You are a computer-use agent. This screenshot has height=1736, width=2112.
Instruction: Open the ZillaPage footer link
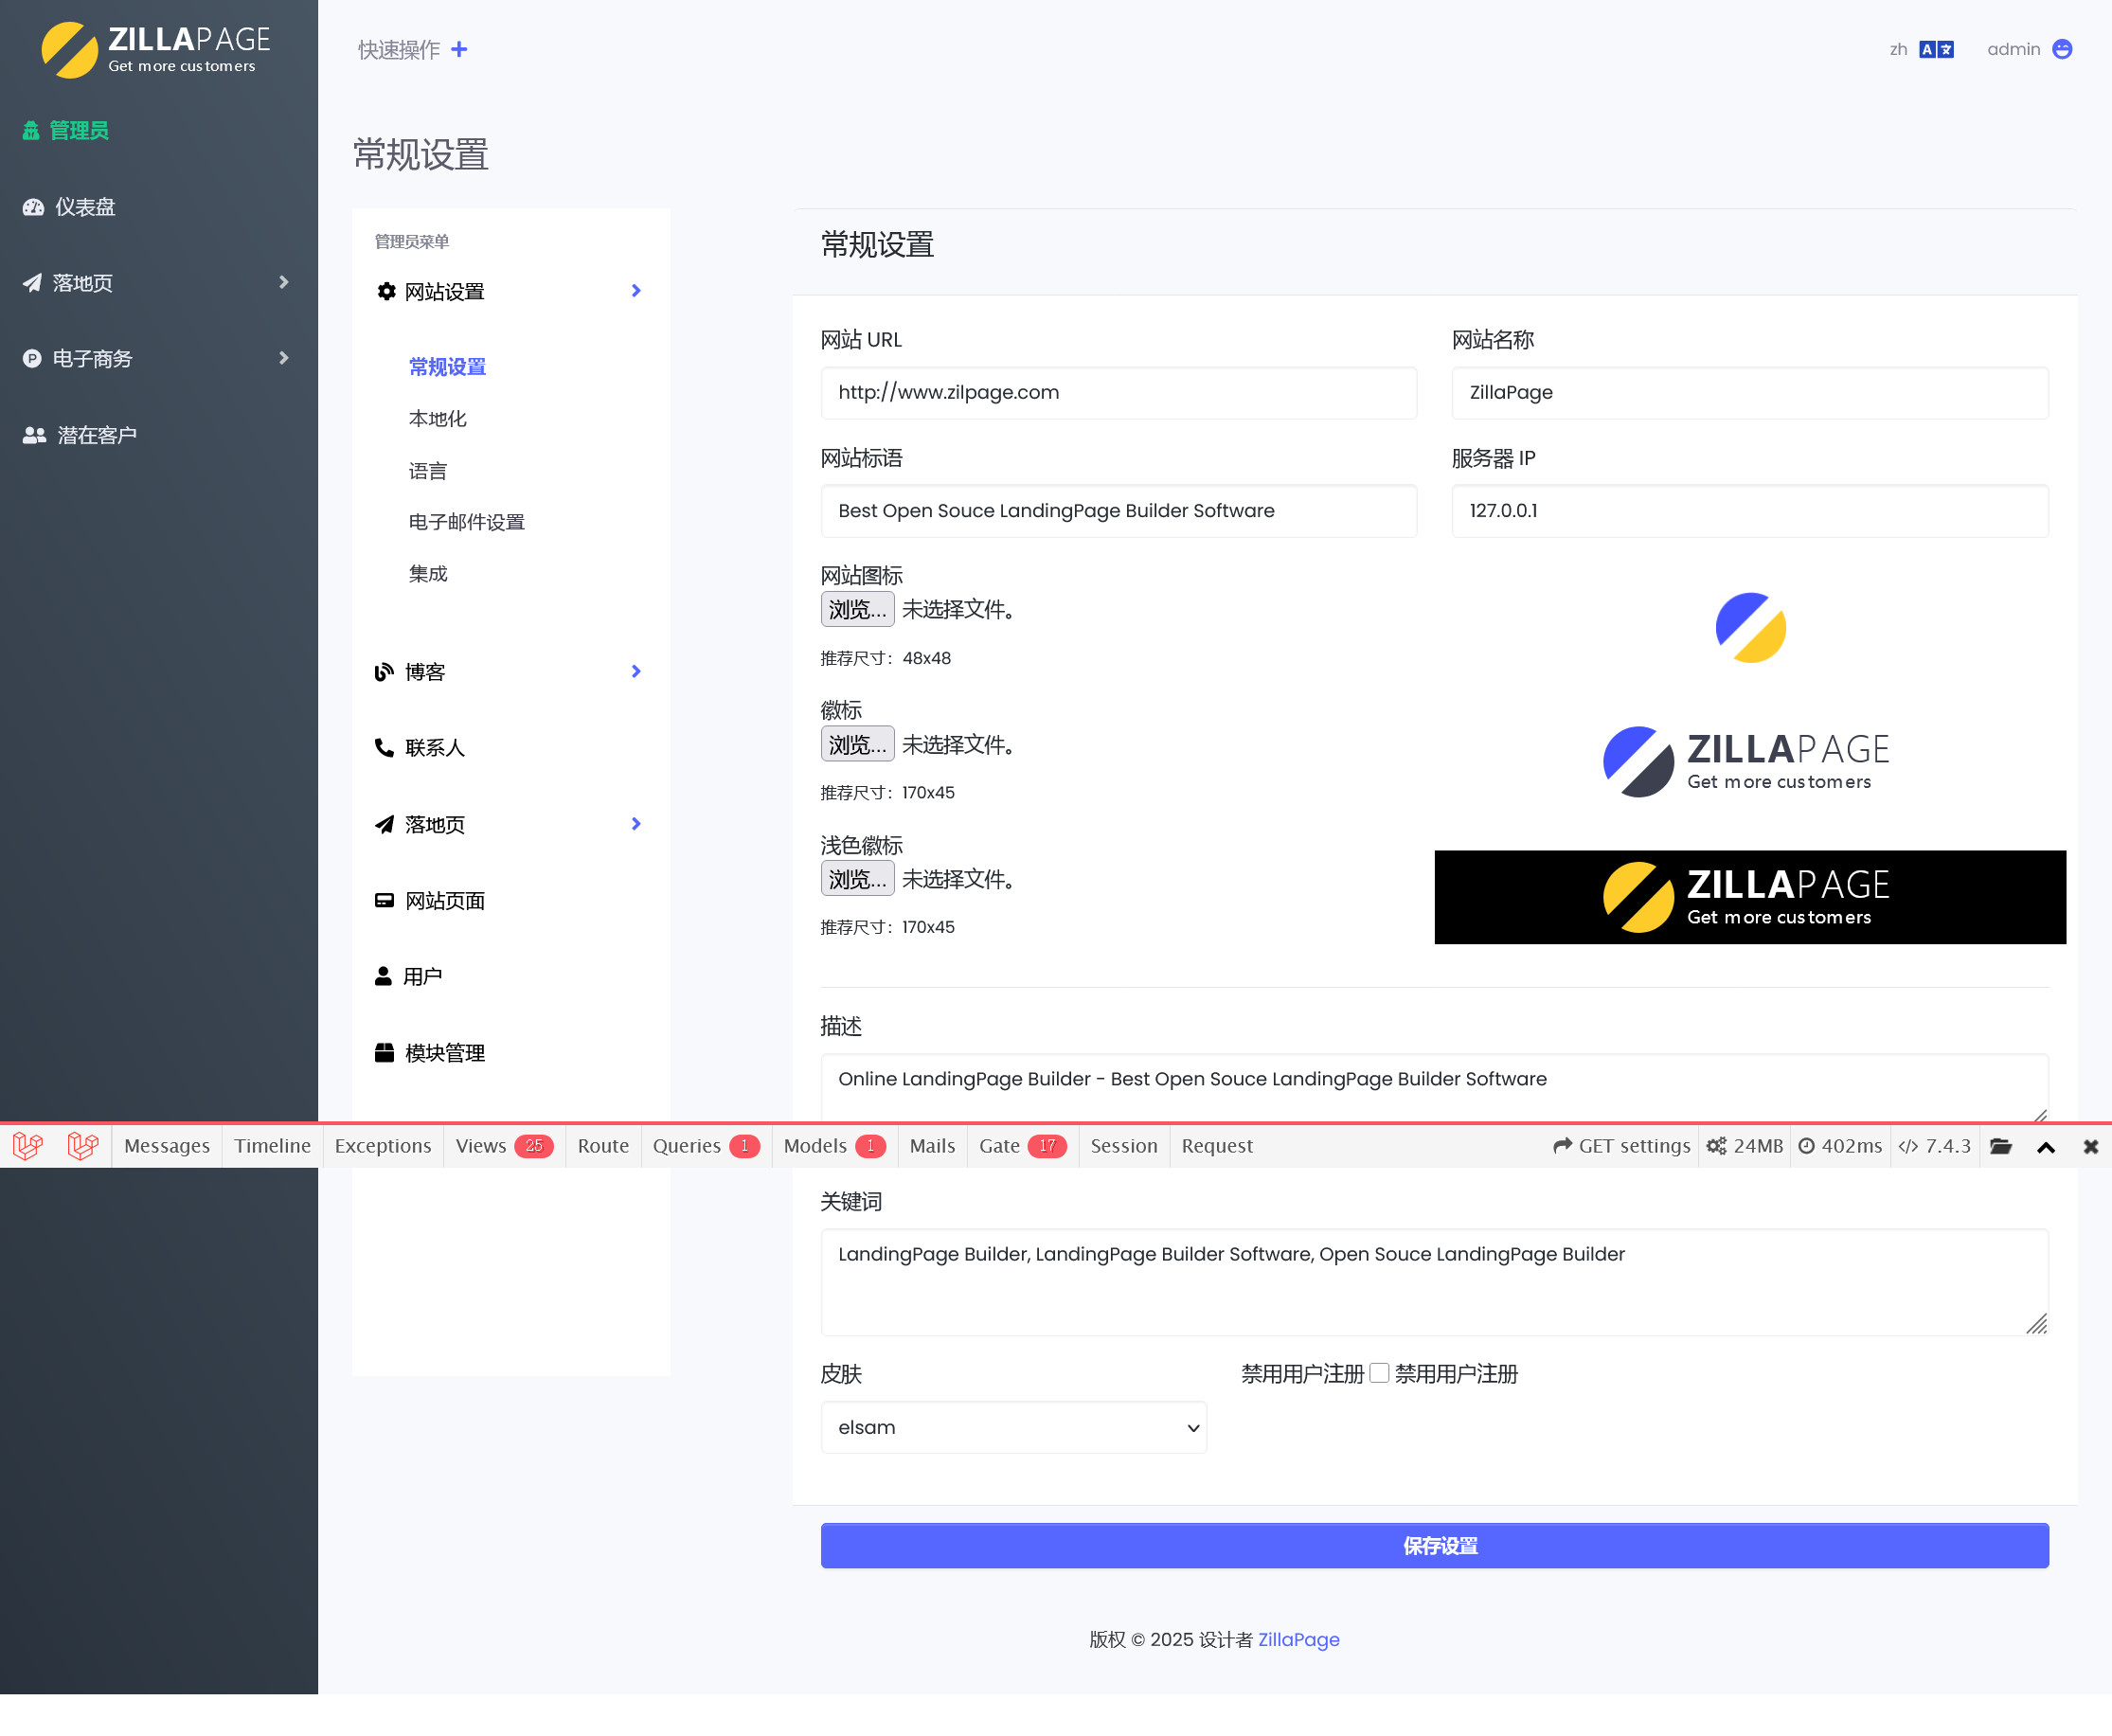pyautogui.click(x=1298, y=1639)
